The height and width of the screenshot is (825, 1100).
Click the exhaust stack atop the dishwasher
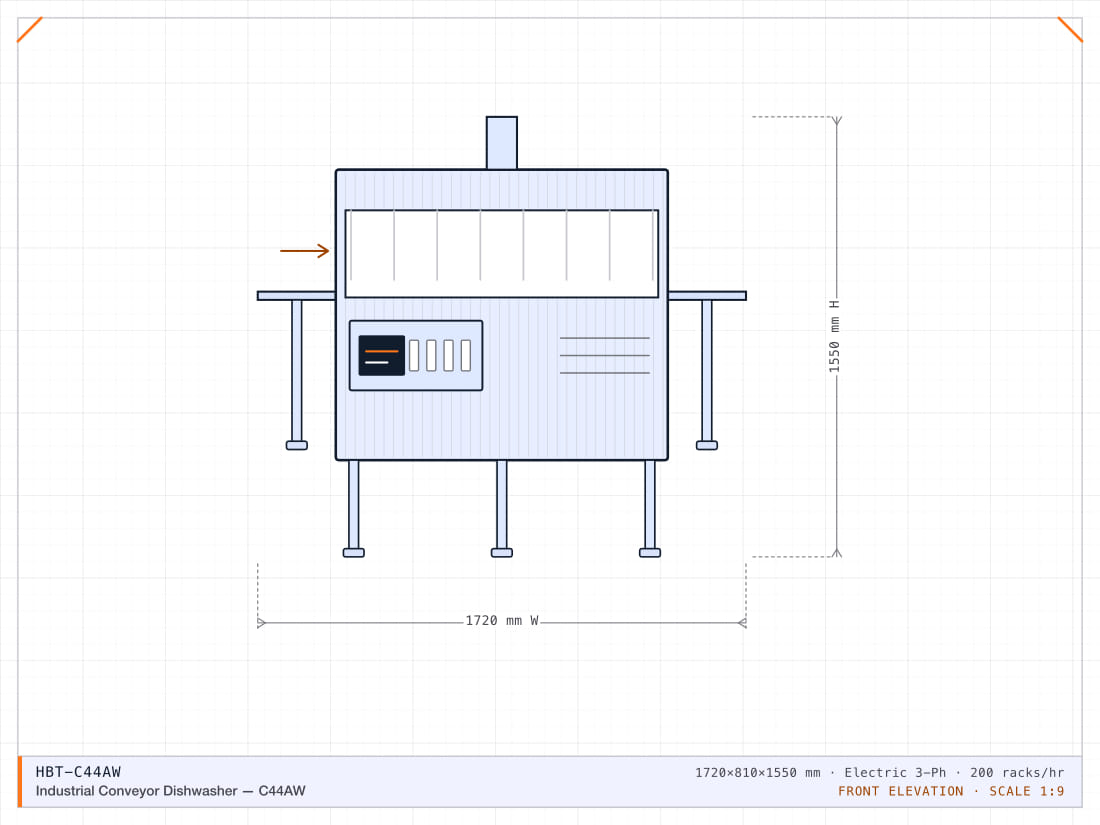click(x=502, y=143)
